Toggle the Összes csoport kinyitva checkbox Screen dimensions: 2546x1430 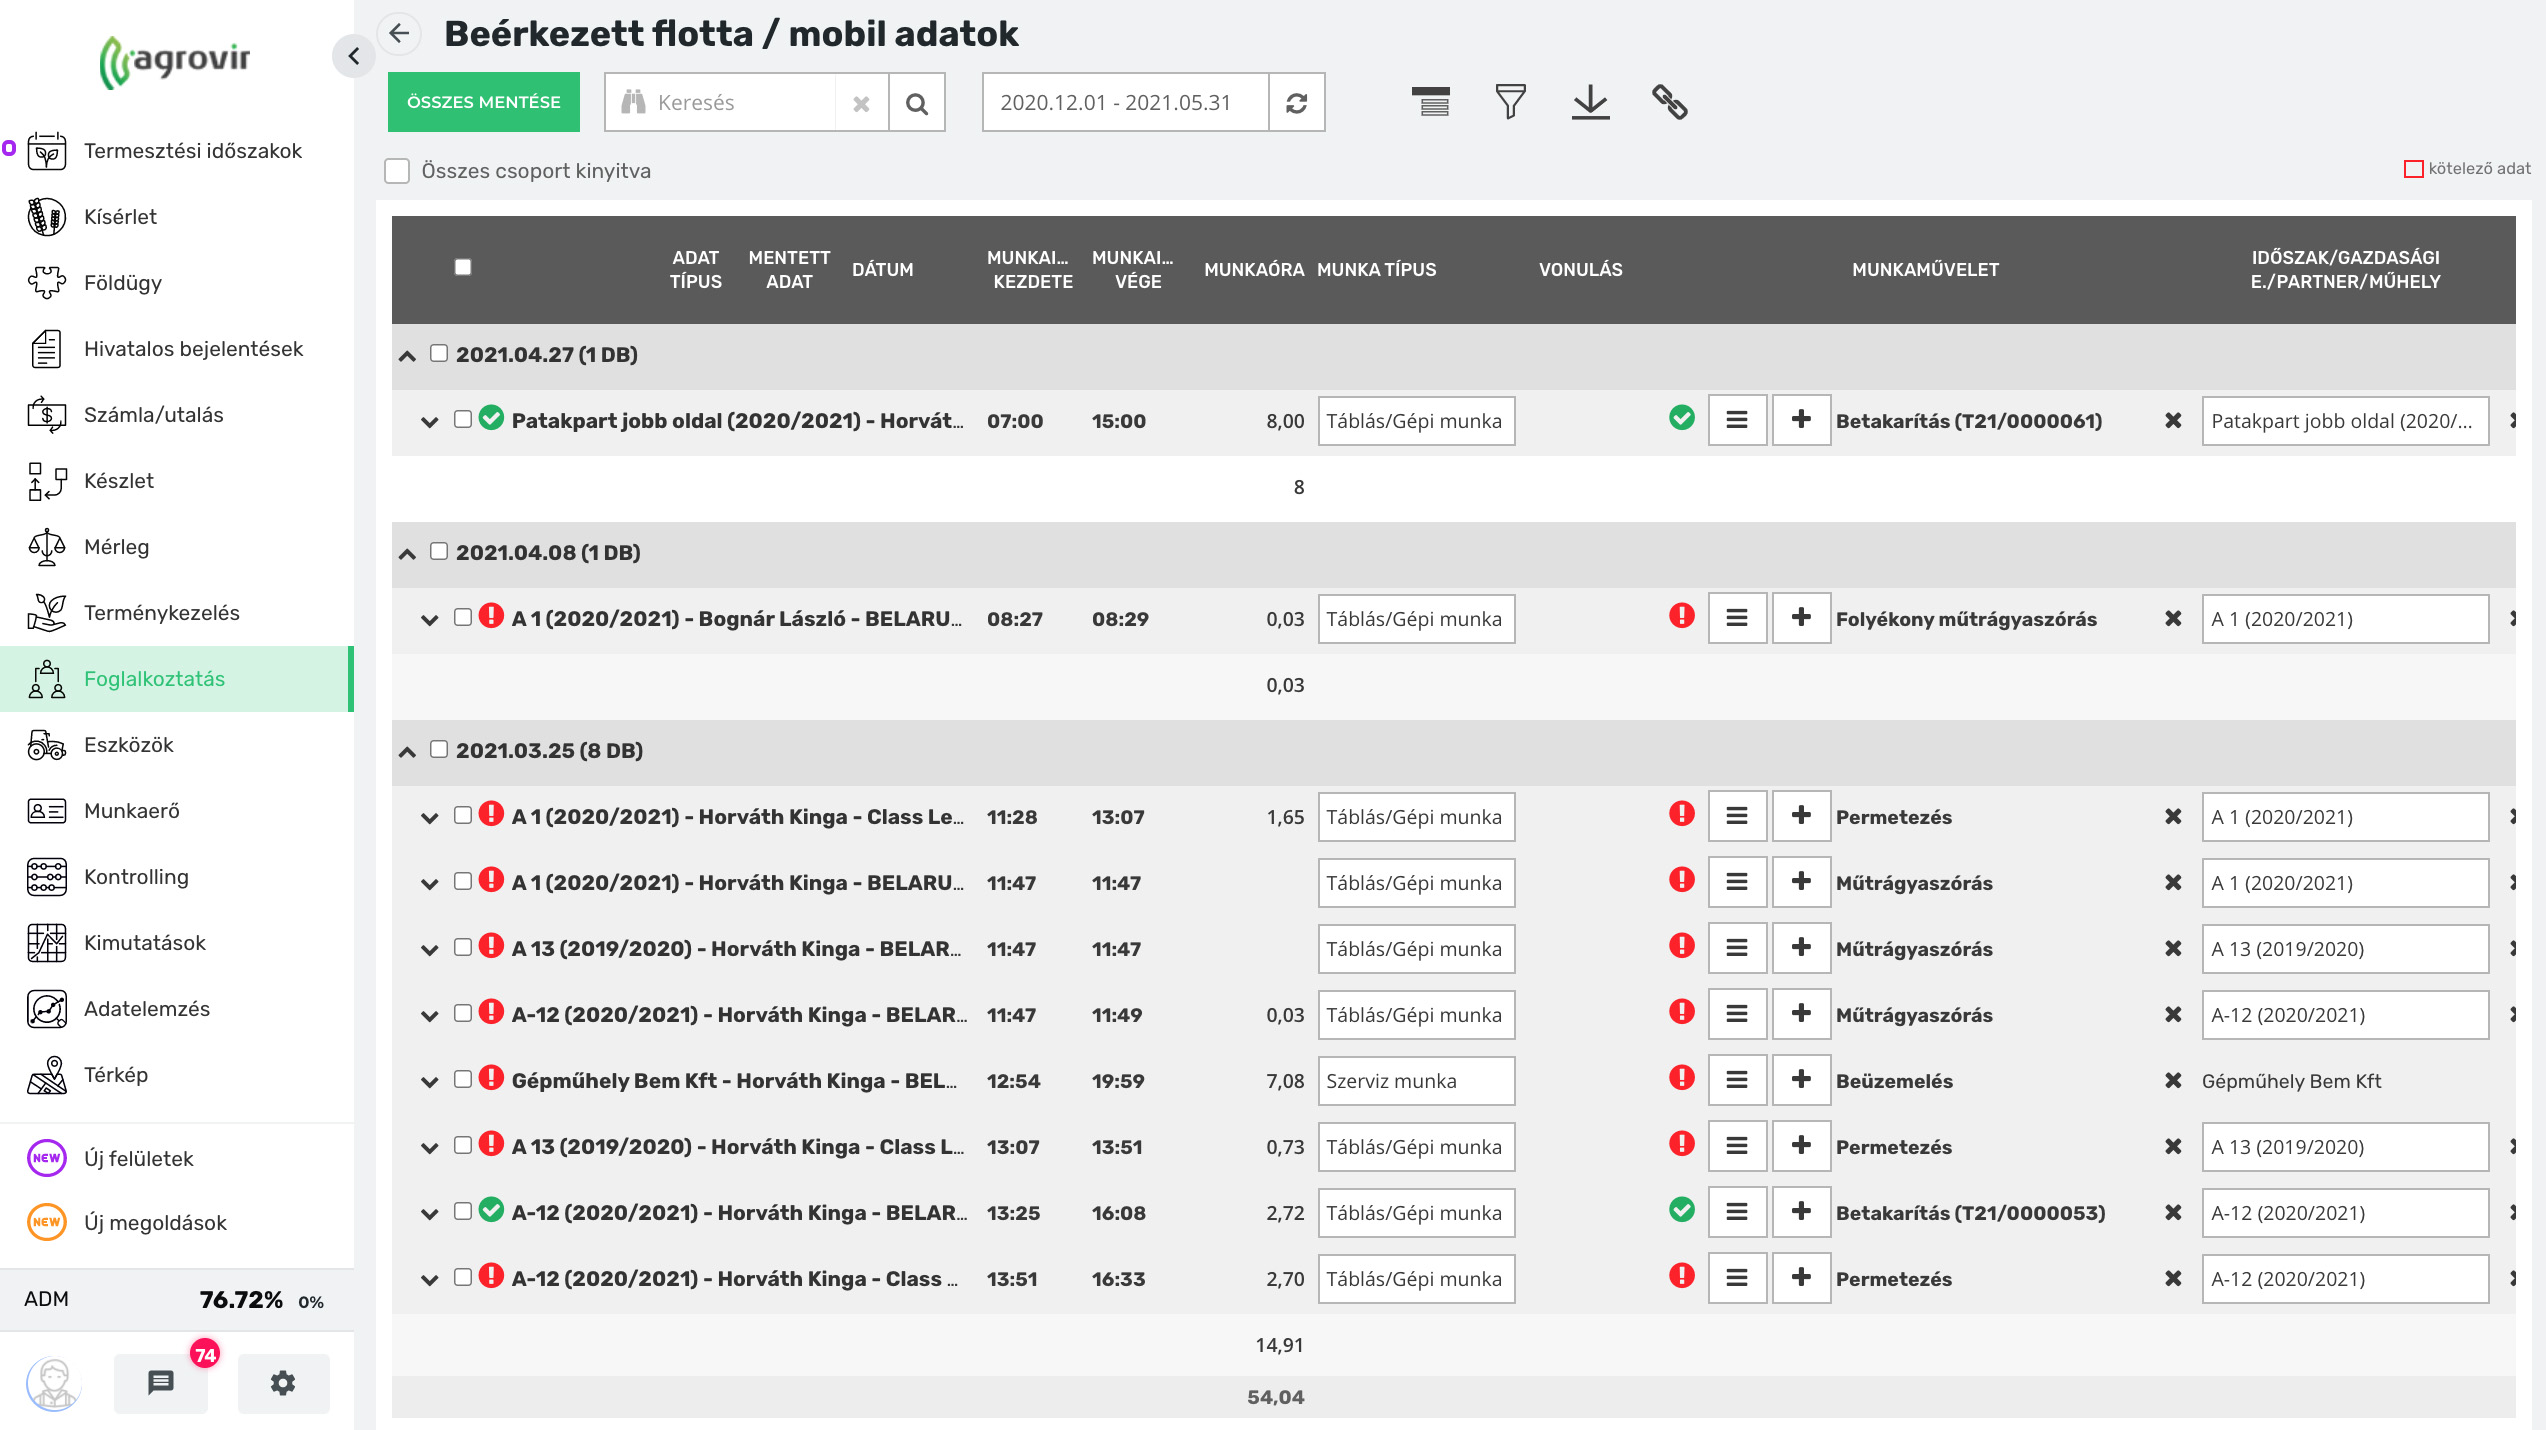397,171
